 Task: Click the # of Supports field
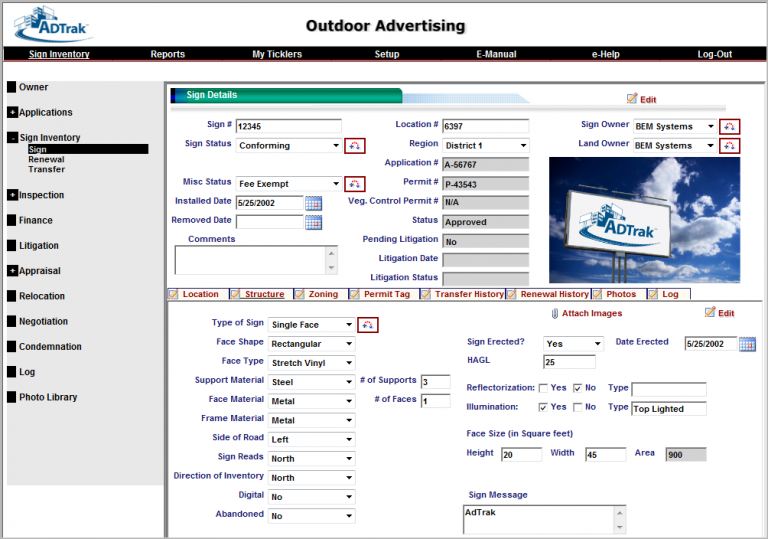click(x=435, y=382)
